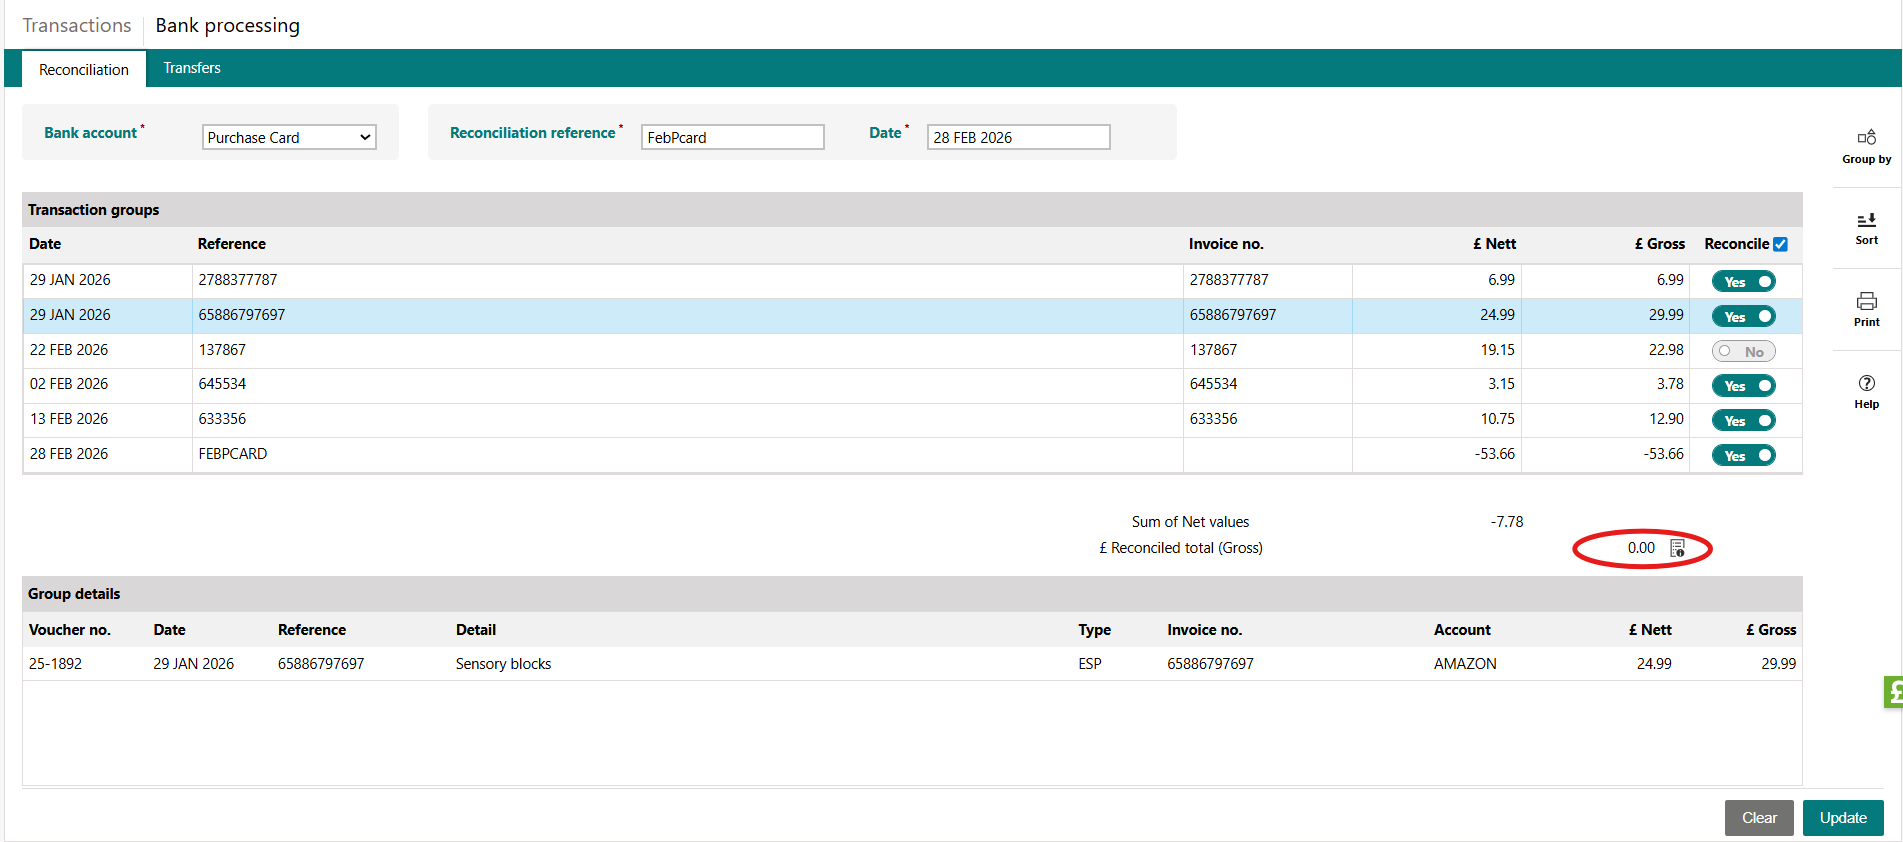1903x842 pixels.
Task: Enable reconcile switch for reference 137867
Action: pyautogui.click(x=1743, y=352)
